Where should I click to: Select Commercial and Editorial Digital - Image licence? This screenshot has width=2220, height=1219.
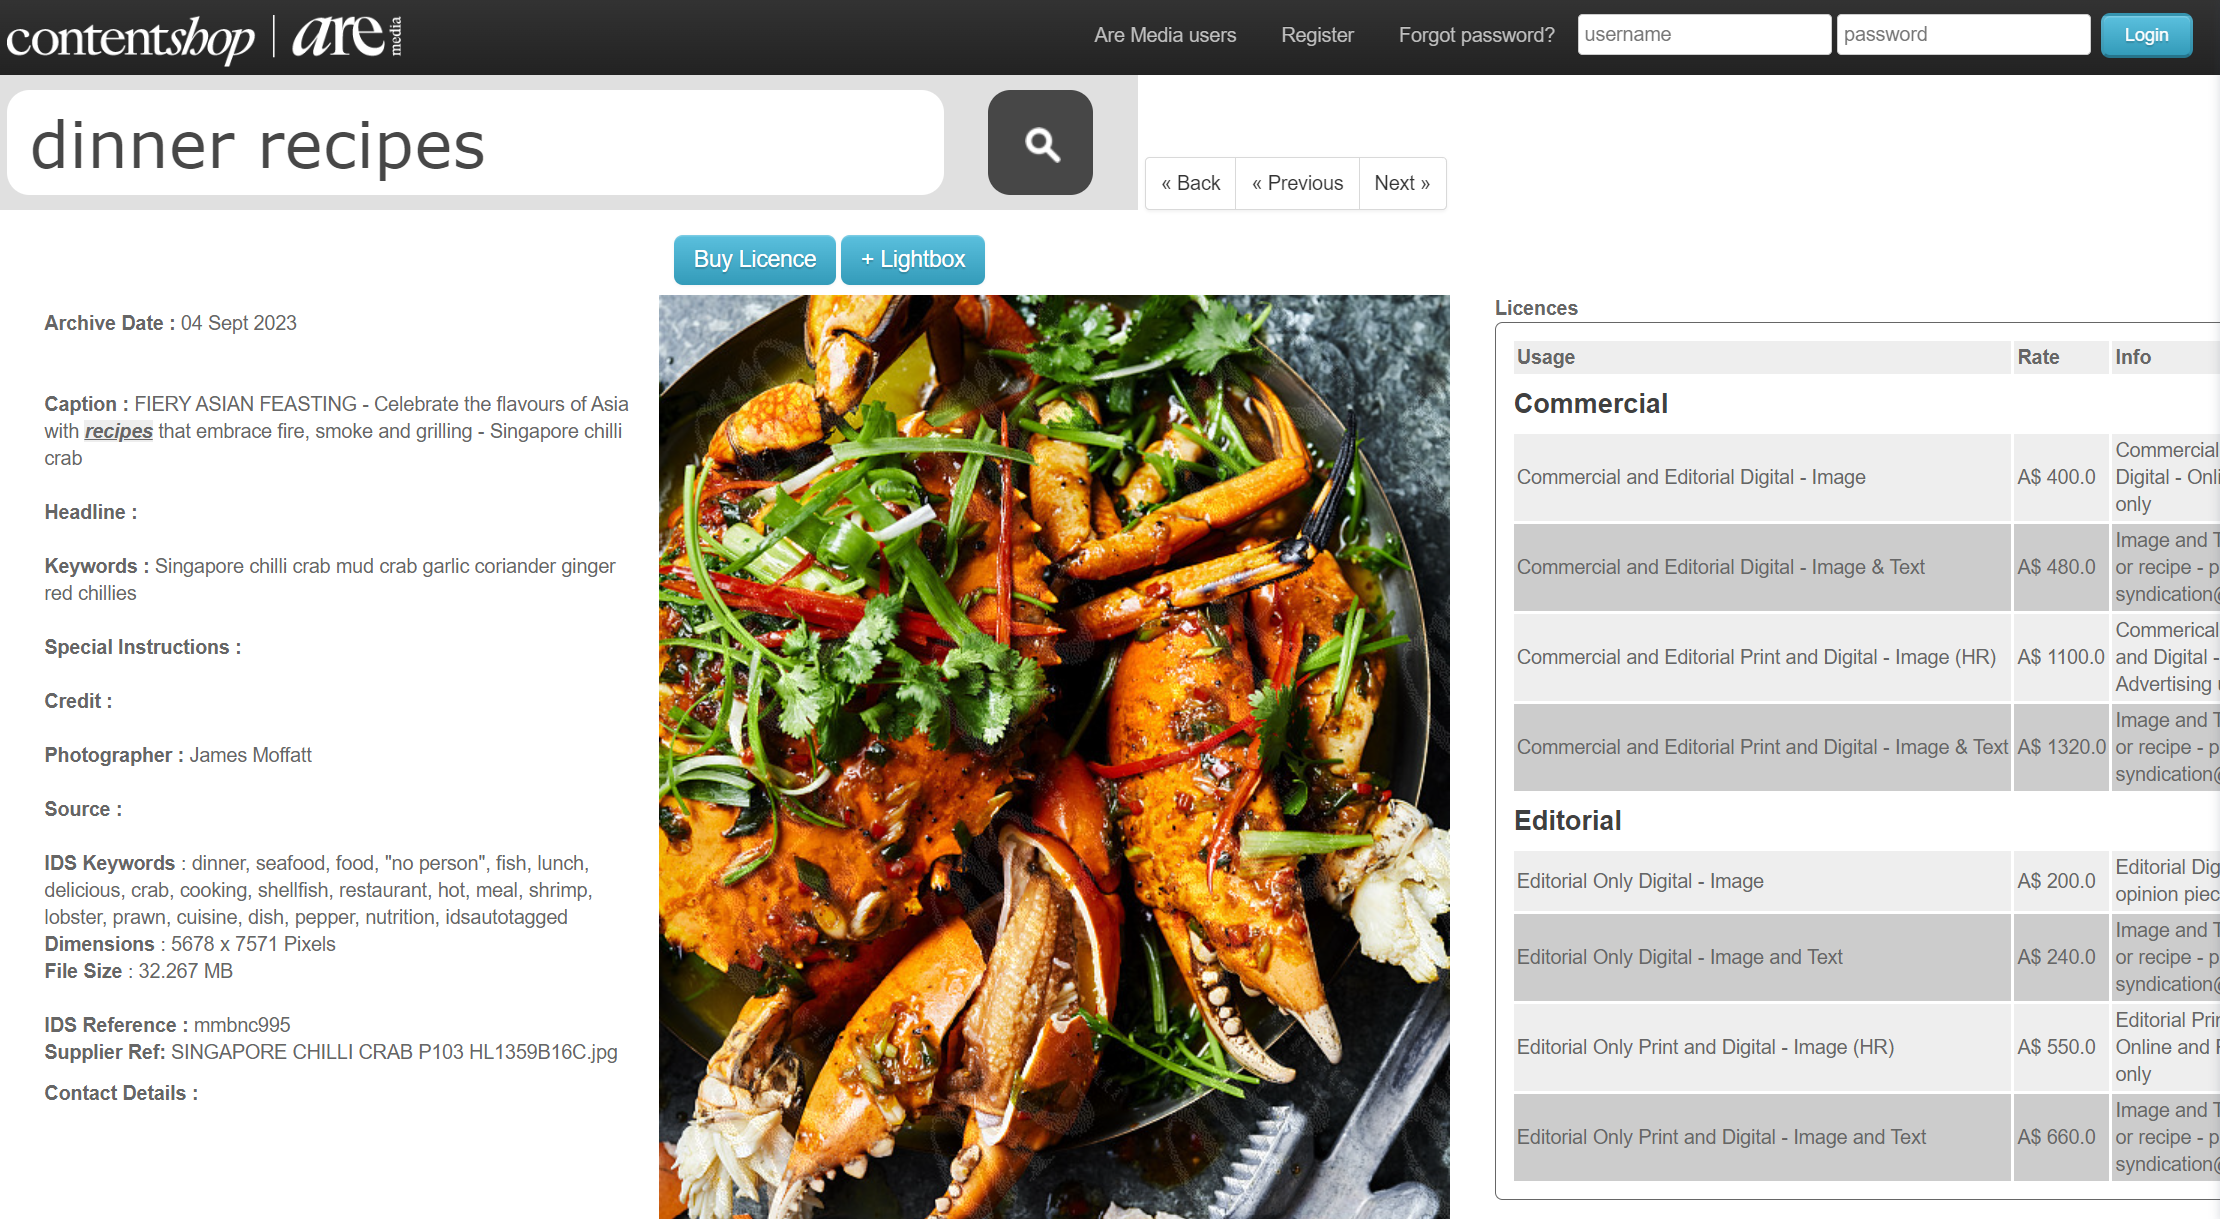(x=1690, y=477)
